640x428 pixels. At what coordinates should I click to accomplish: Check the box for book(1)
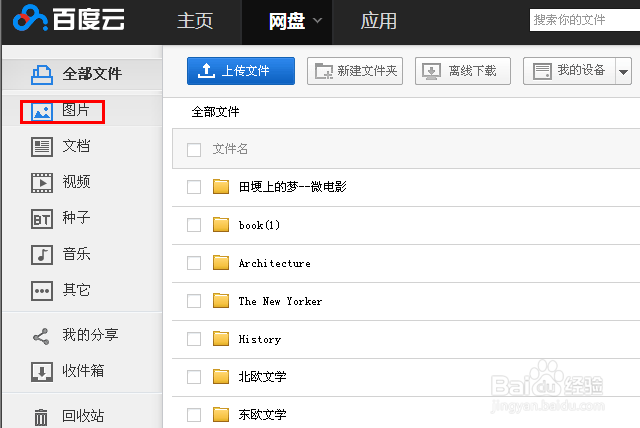194,225
